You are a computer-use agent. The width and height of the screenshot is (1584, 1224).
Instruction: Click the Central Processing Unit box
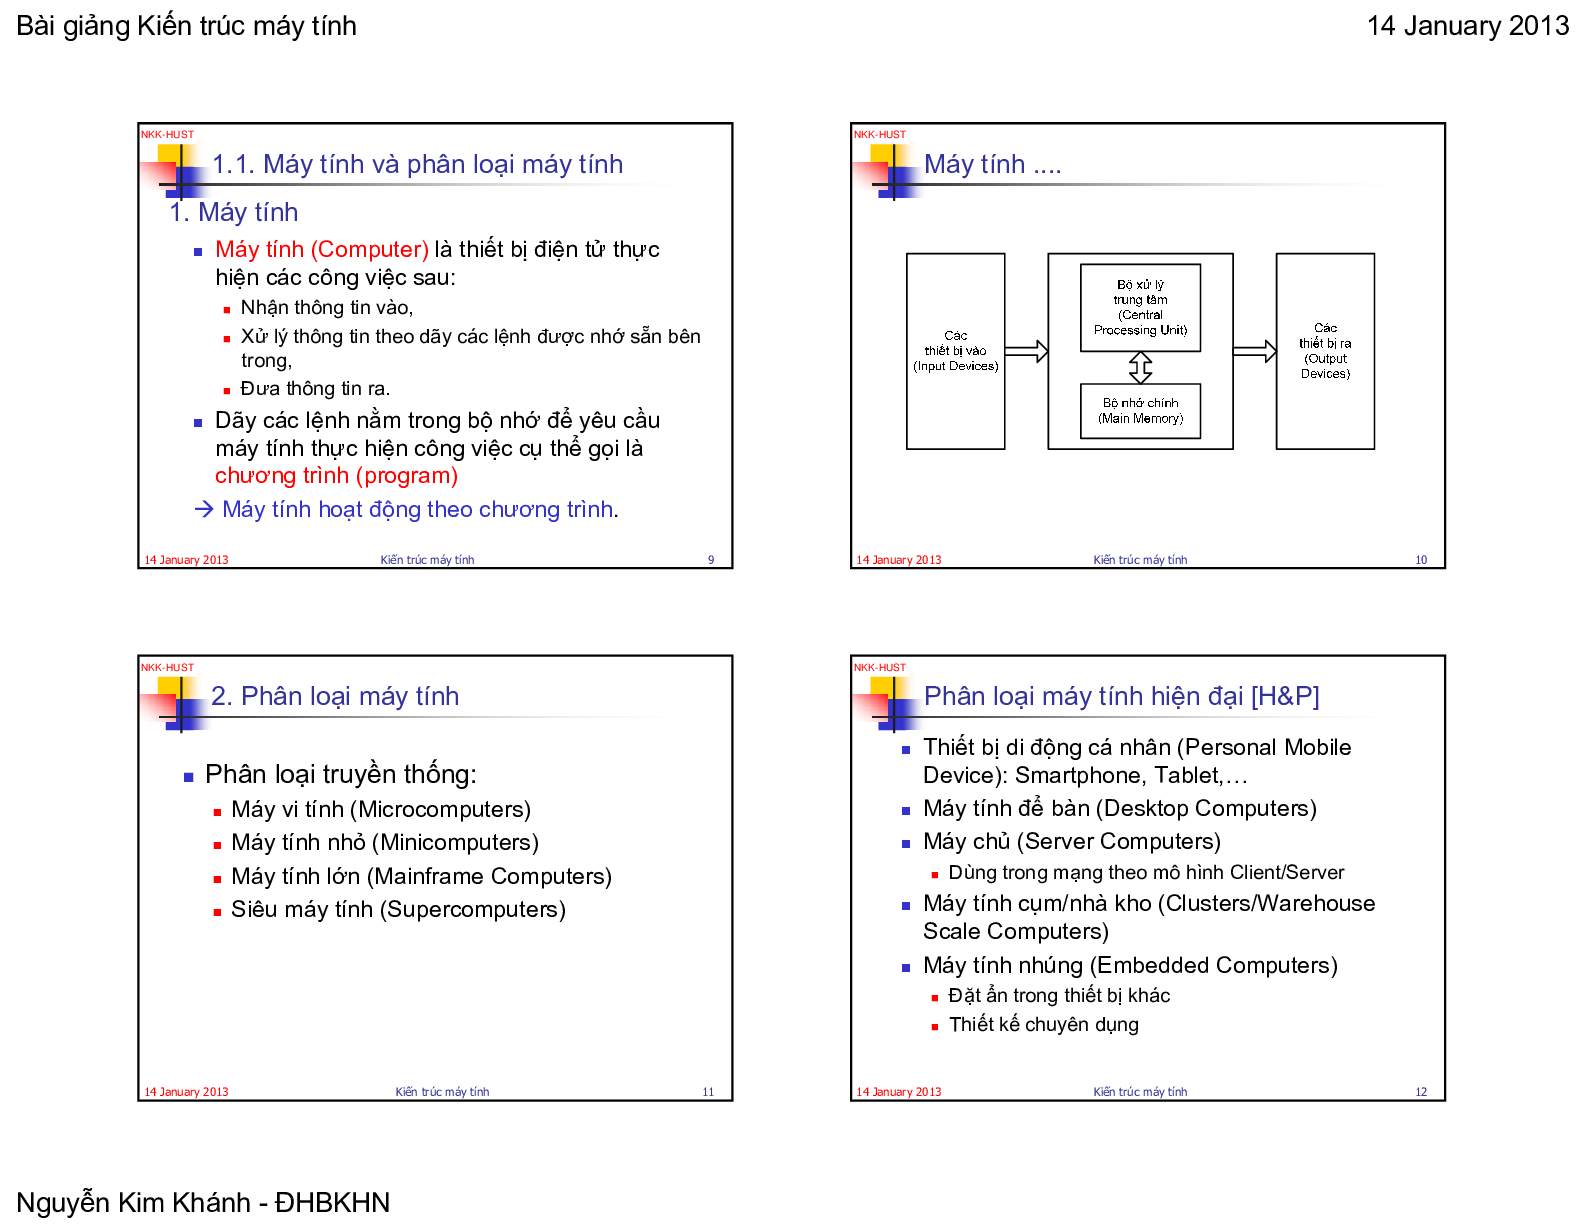[x=1140, y=307]
